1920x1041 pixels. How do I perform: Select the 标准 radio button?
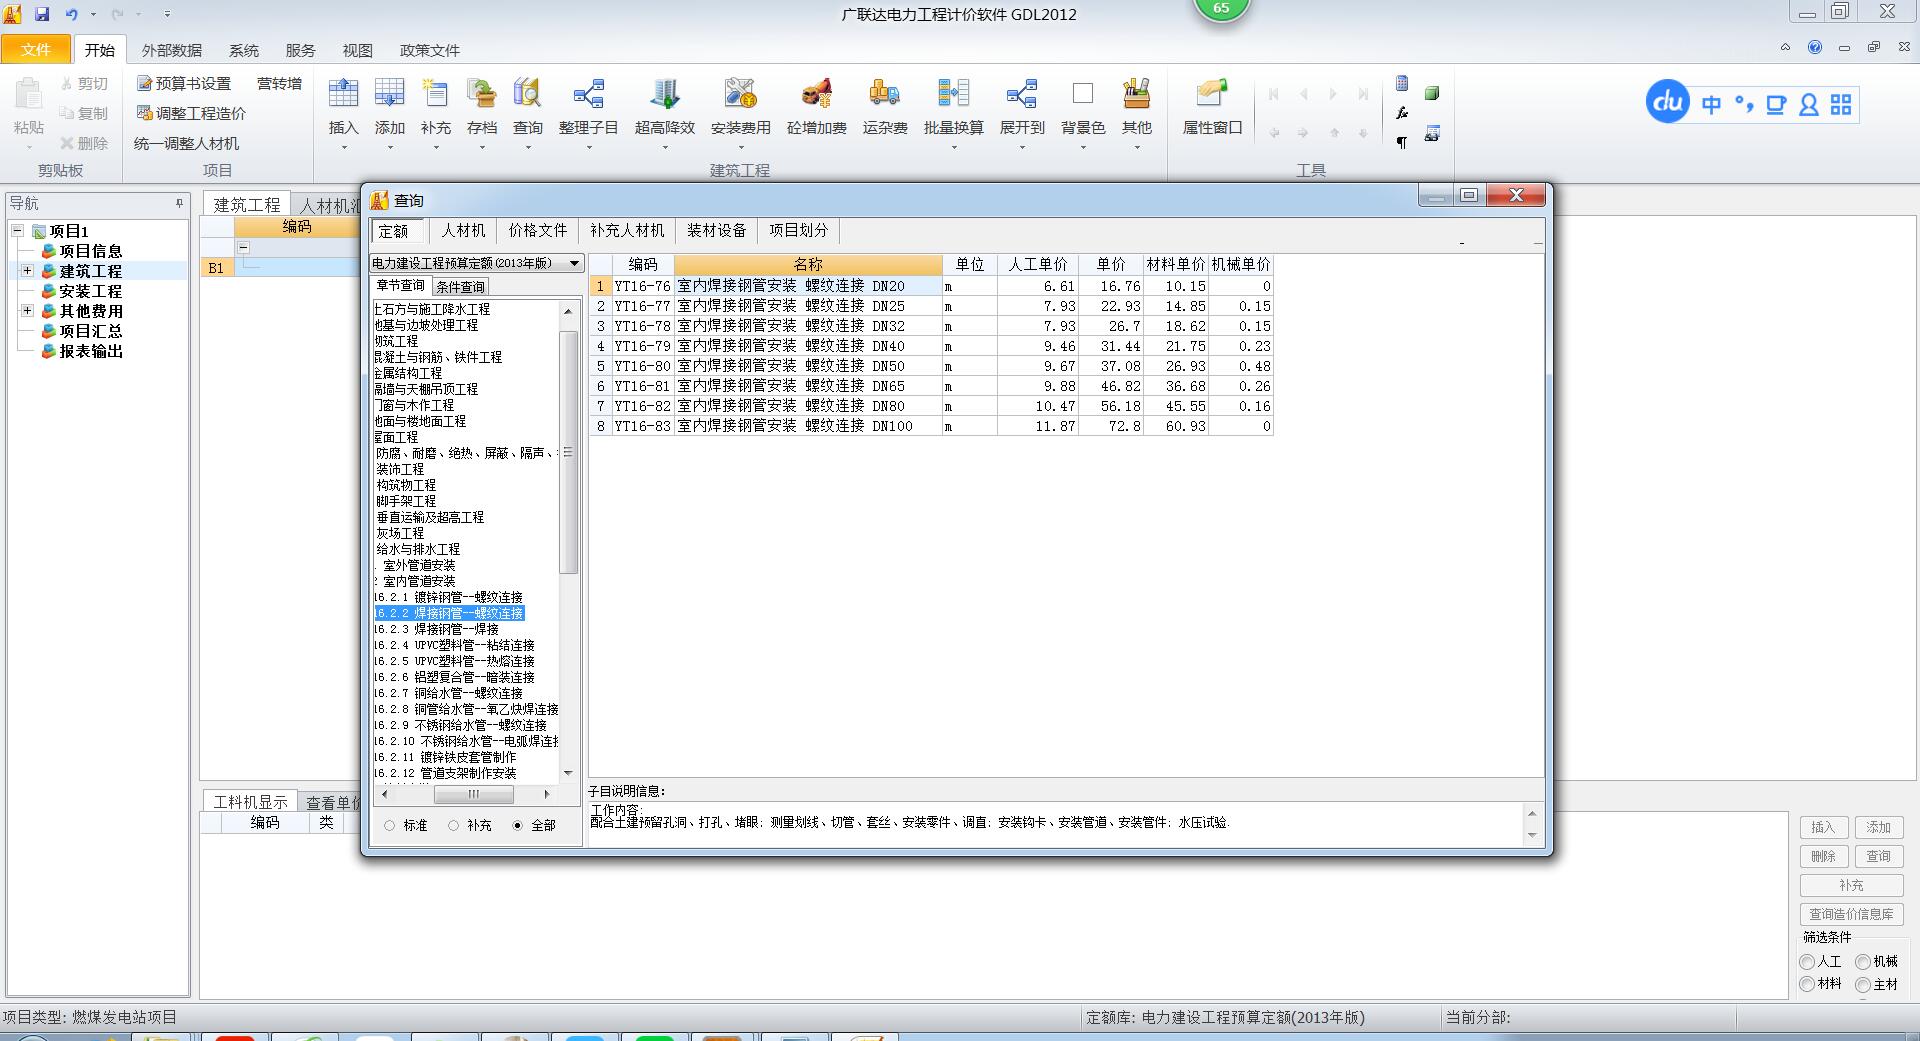[x=390, y=826]
